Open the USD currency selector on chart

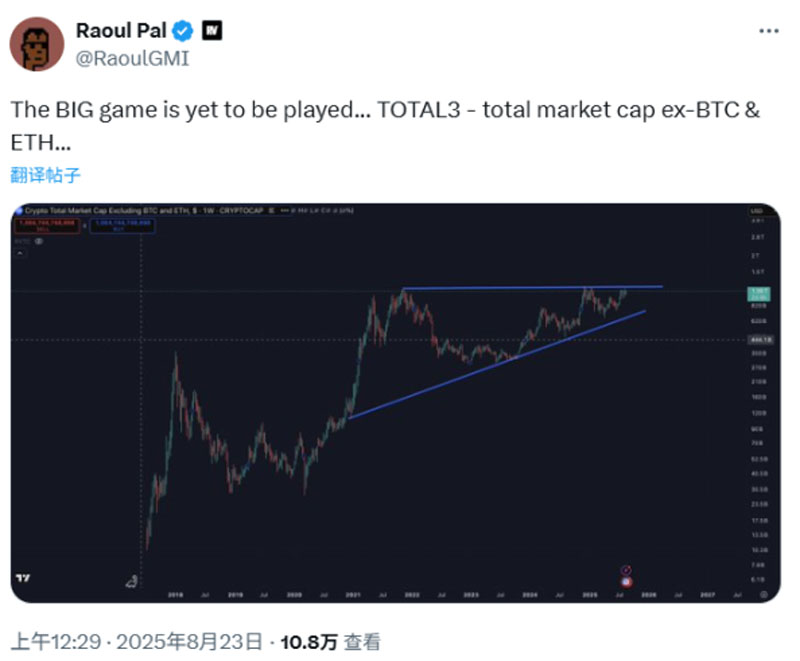(x=756, y=212)
